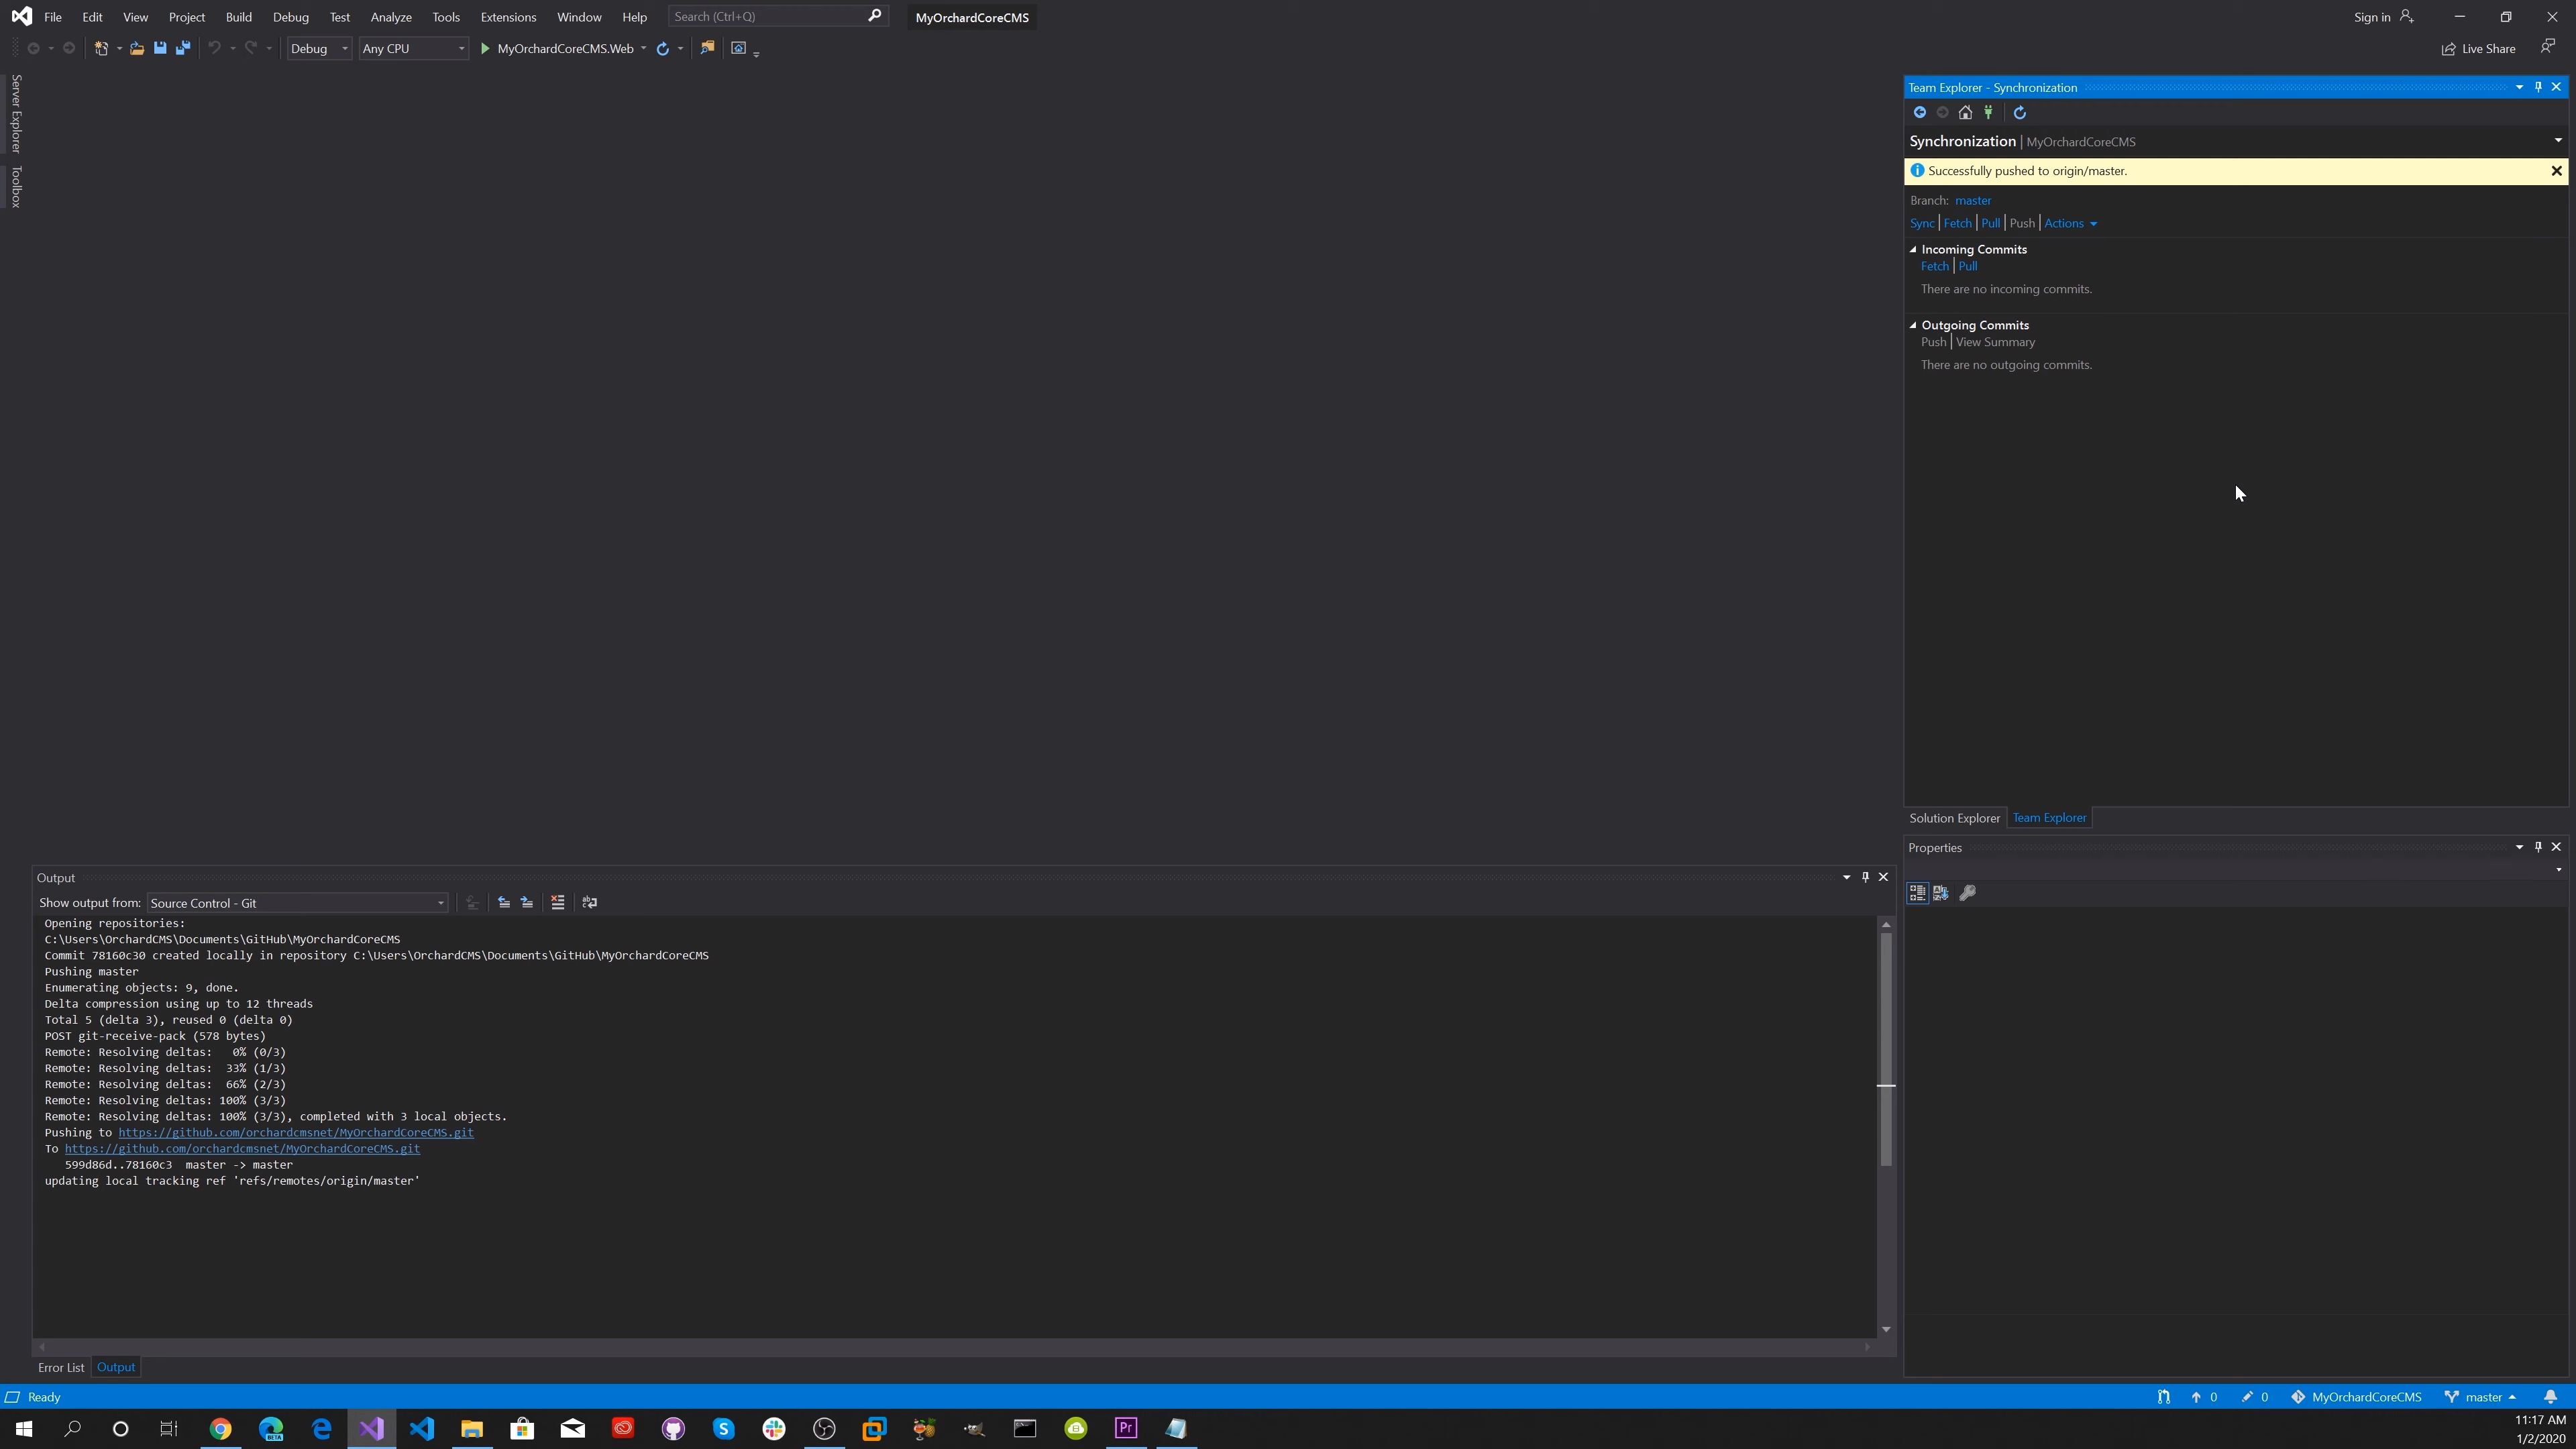Open the Server Explorer side tab

16,113
